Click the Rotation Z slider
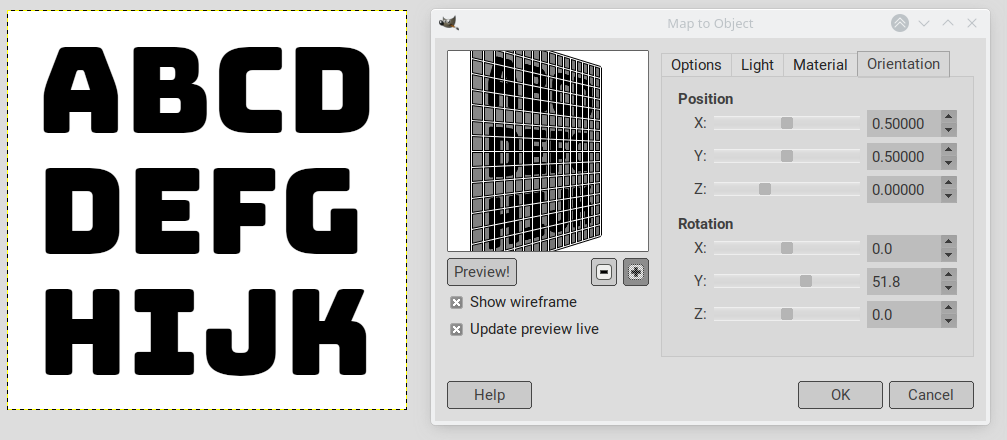The width and height of the screenshot is (1007, 440). tap(787, 314)
